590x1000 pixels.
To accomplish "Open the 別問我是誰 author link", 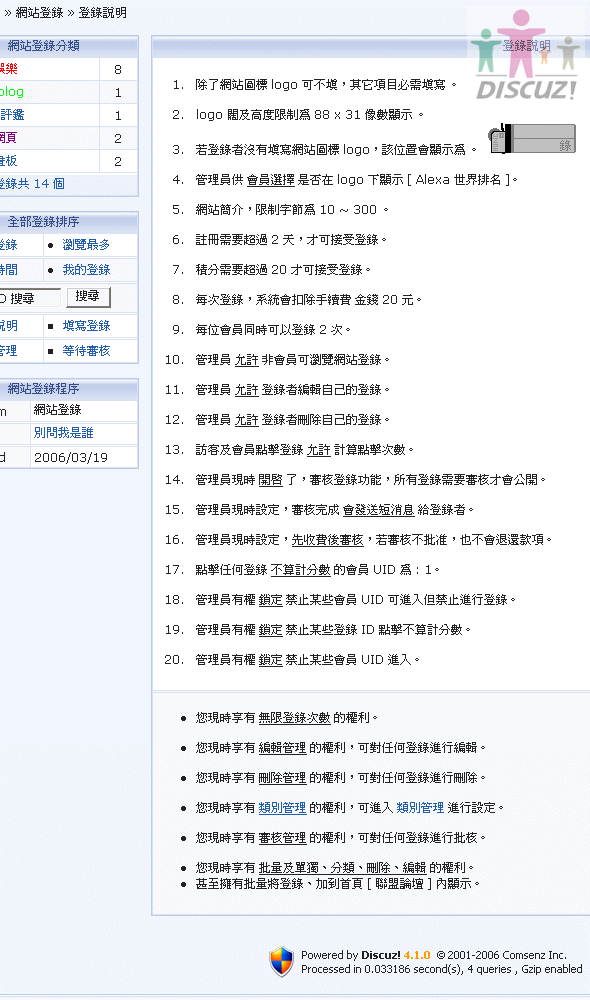I will pyautogui.click(x=63, y=433).
